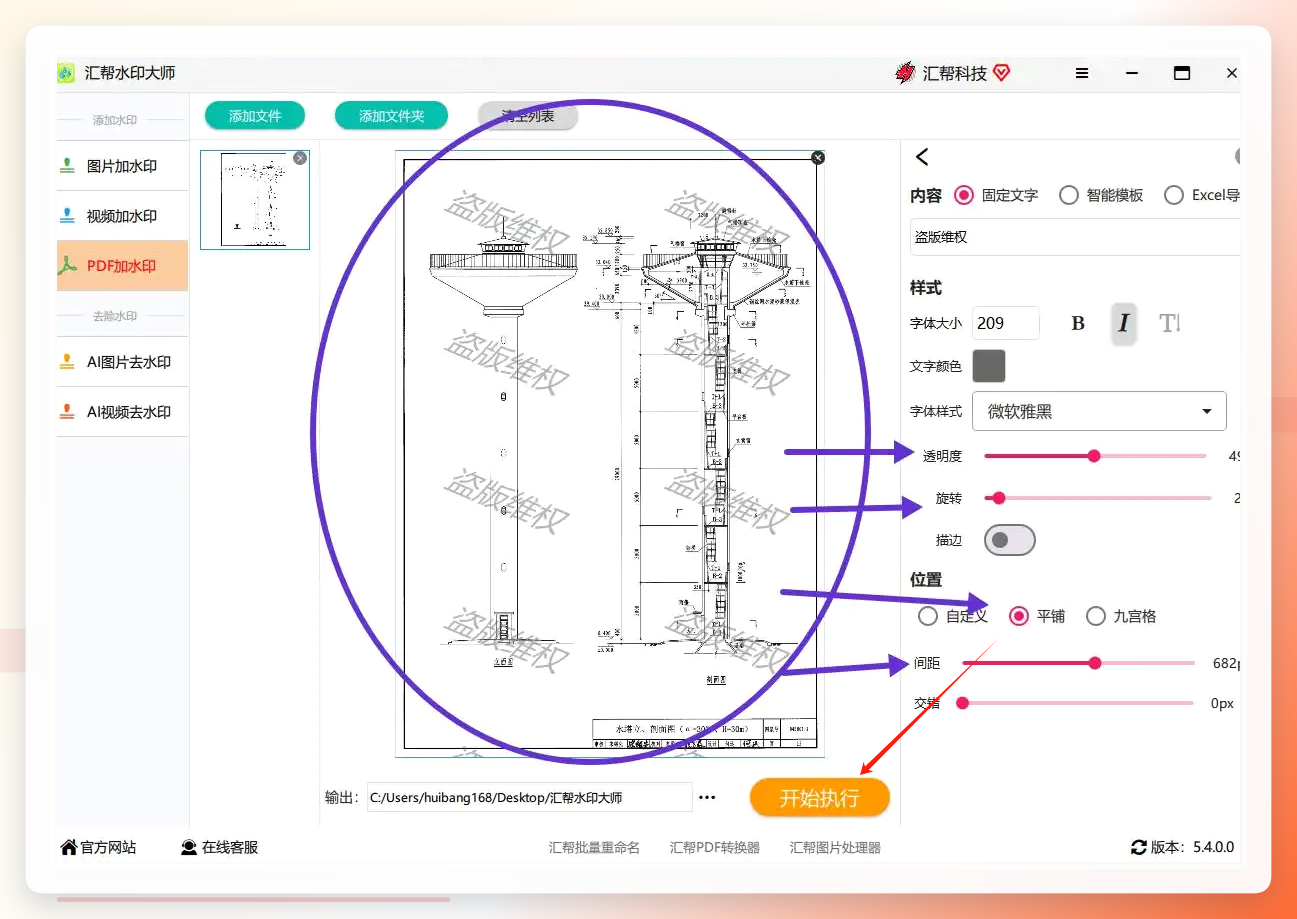Click the 视频加水印 stamp icon

point(68,216)
